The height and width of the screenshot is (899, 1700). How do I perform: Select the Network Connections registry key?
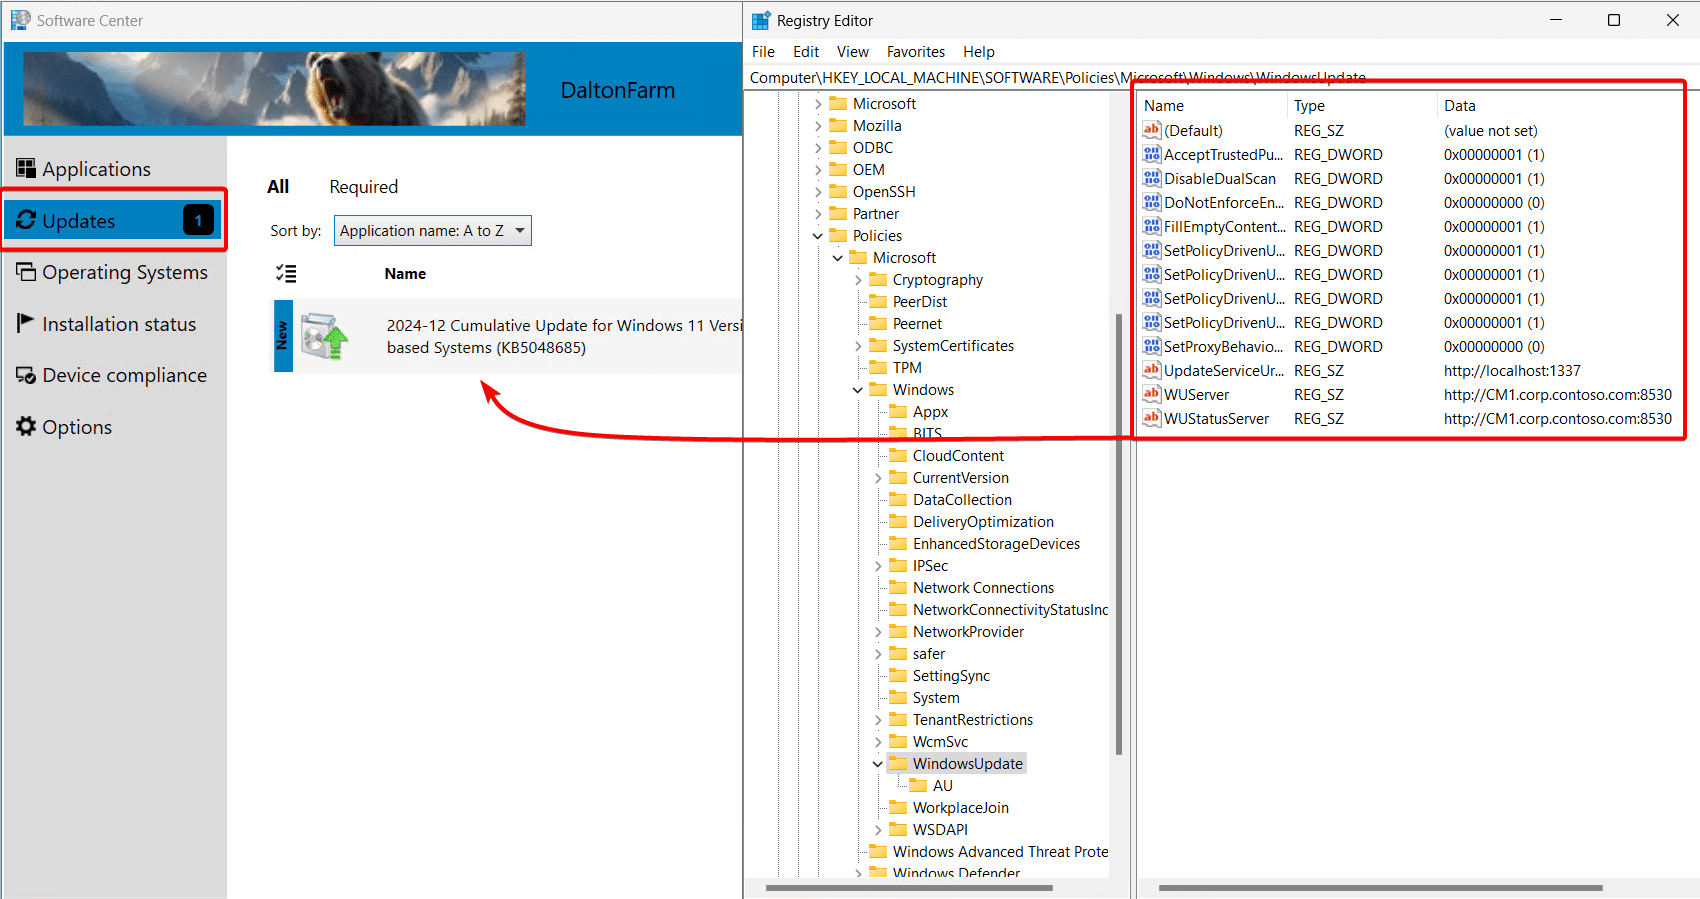(x=983, y=587)
